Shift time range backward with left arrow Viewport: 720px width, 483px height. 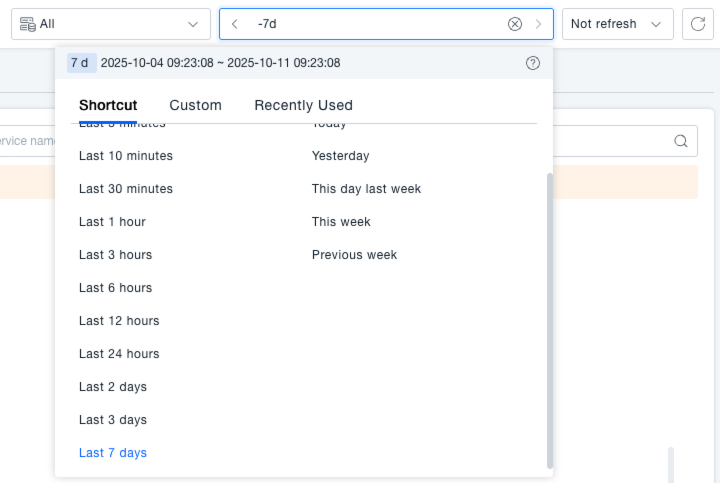pos(234,24)
